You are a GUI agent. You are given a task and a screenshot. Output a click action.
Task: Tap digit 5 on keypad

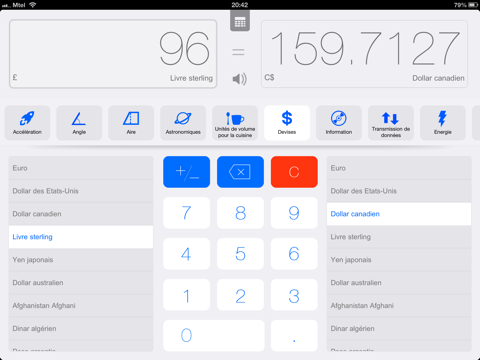240,254
